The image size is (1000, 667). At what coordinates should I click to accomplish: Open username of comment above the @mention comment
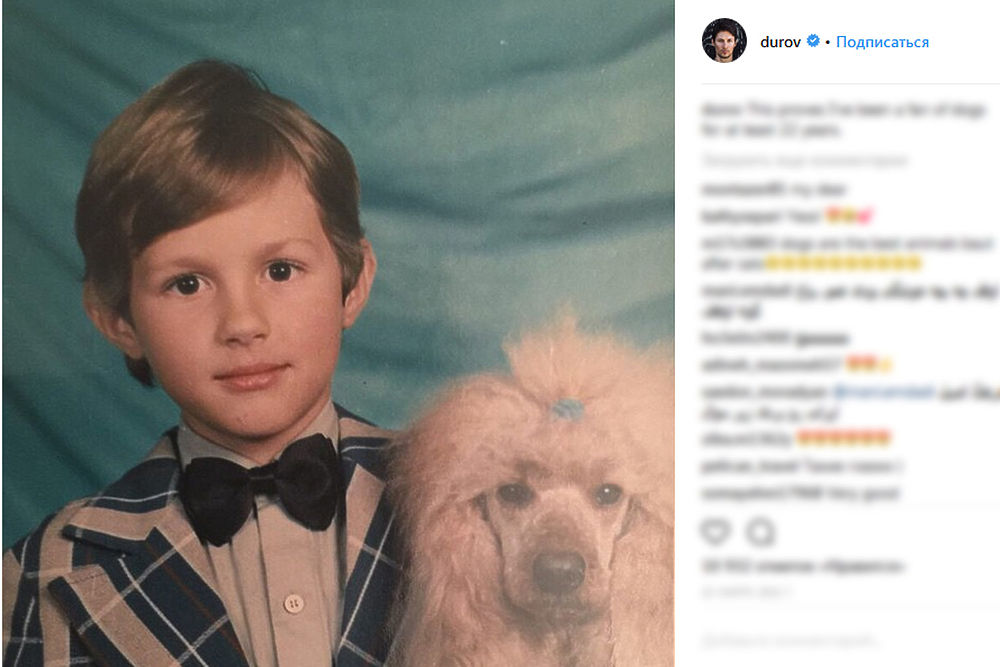[x=771, y=365]
